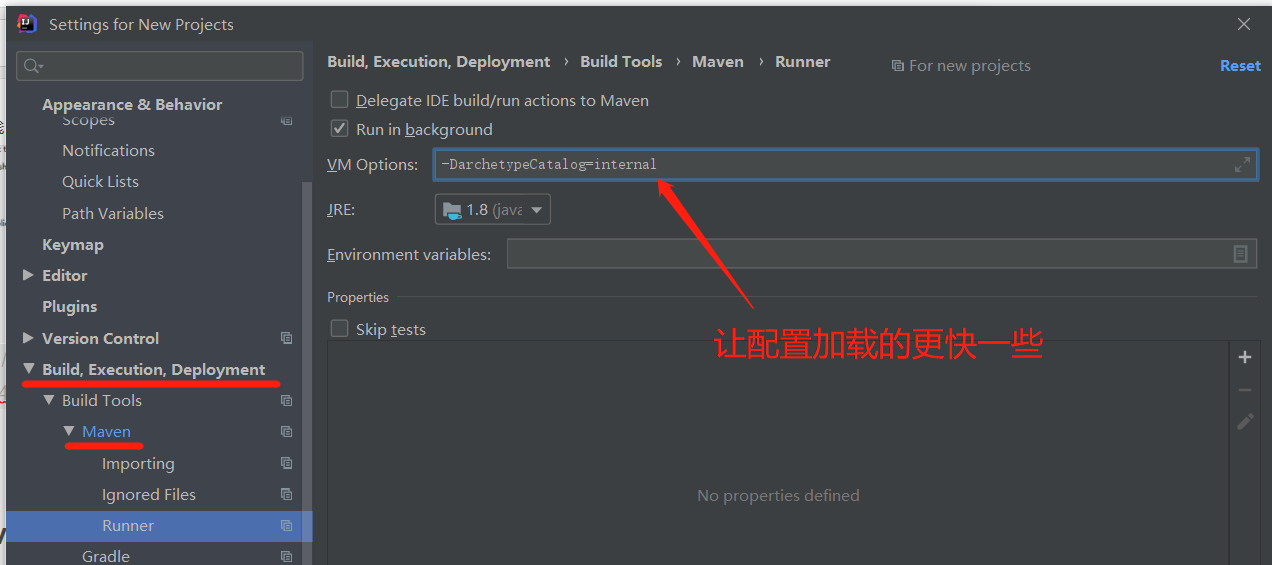The width and height of the screenshot is (1272, 565).
Task: Click Runner breadcrumb in header
Action: [x=803, y=62]
